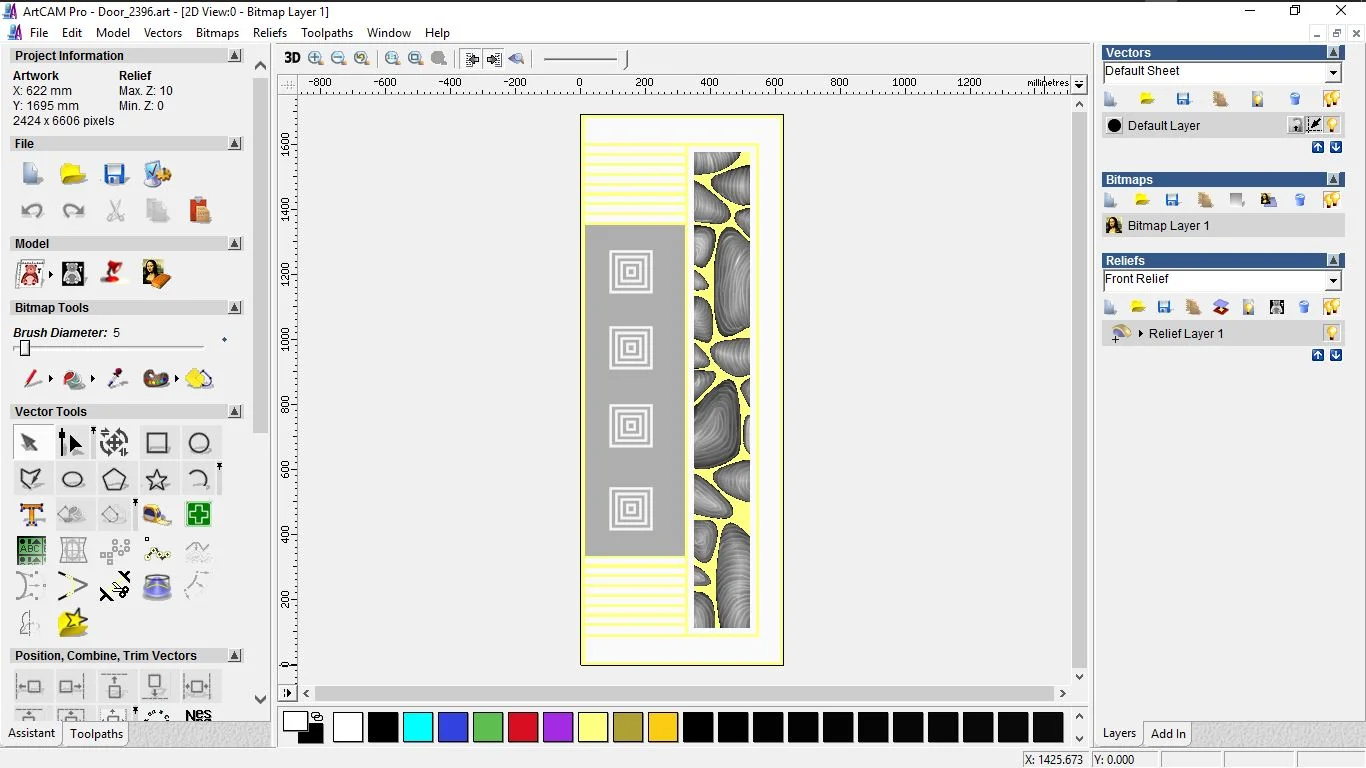Collapse the Vector Tools section
Screen dimensions: 1366x768
pyautogui.click(x=235, y=411)
